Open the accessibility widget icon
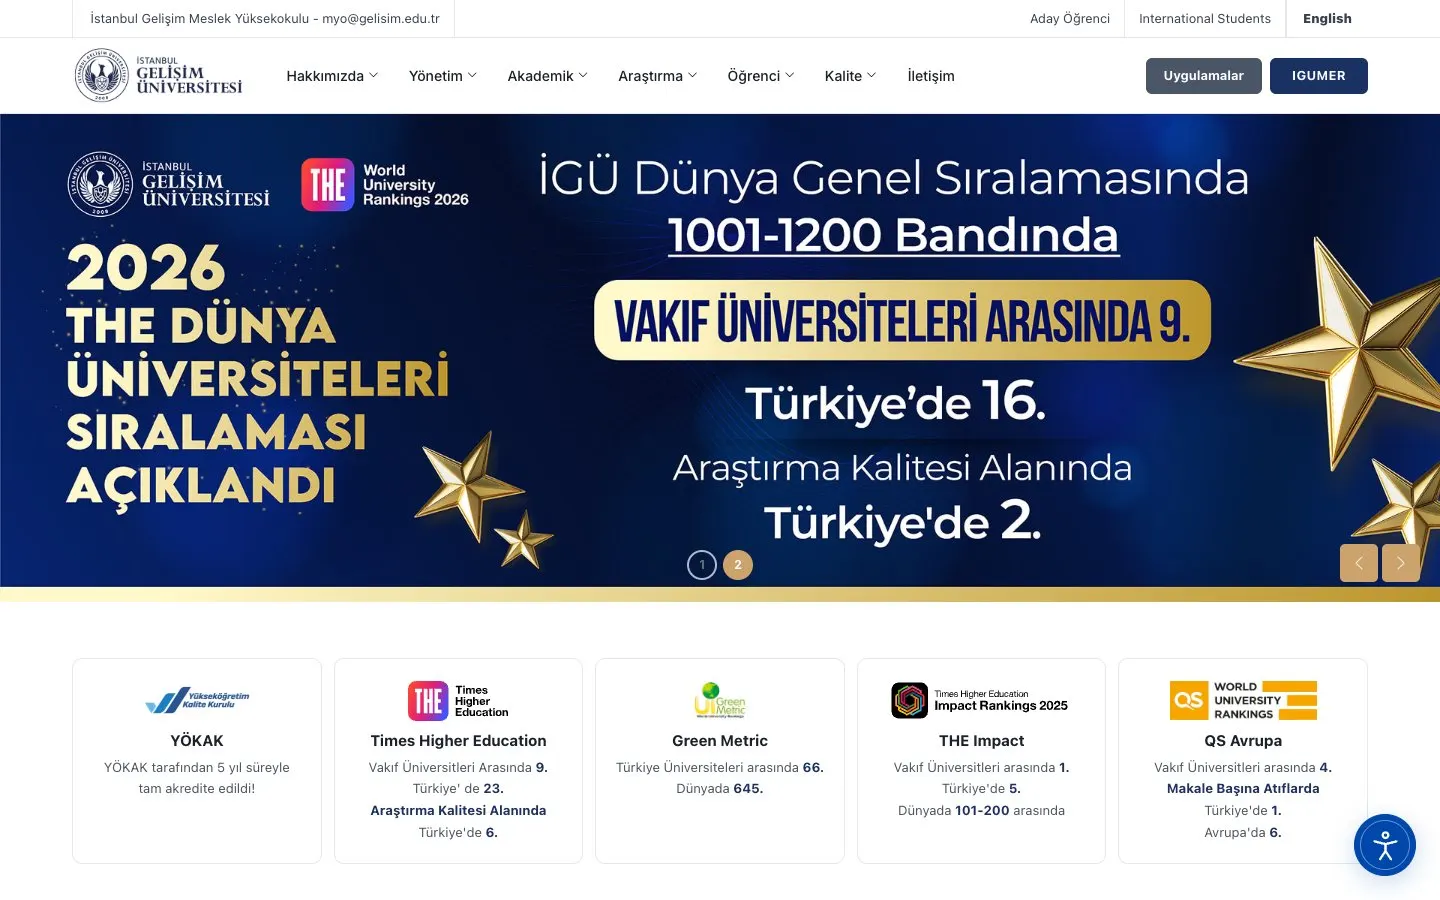Image resolution: width=1440 pixels, height=900 pixels. click(1385, 845)
